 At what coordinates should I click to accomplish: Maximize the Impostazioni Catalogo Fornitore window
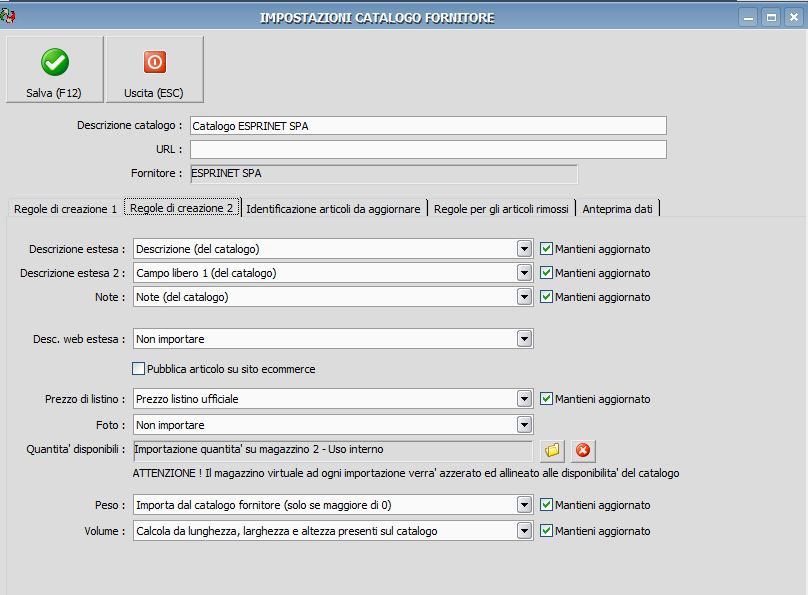tap(771, 17)
